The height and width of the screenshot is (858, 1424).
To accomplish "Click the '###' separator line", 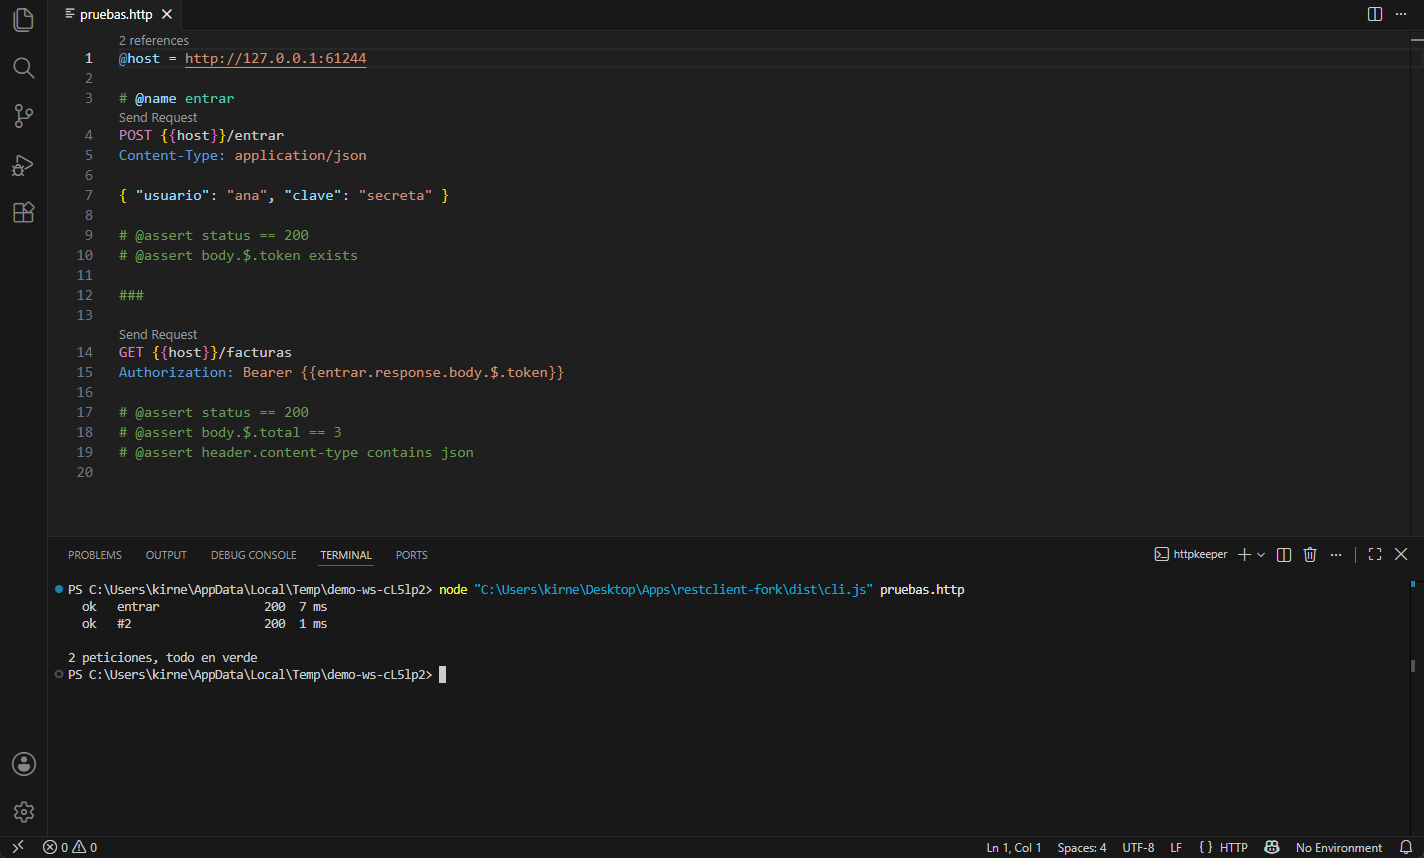I will pos(131,295).
